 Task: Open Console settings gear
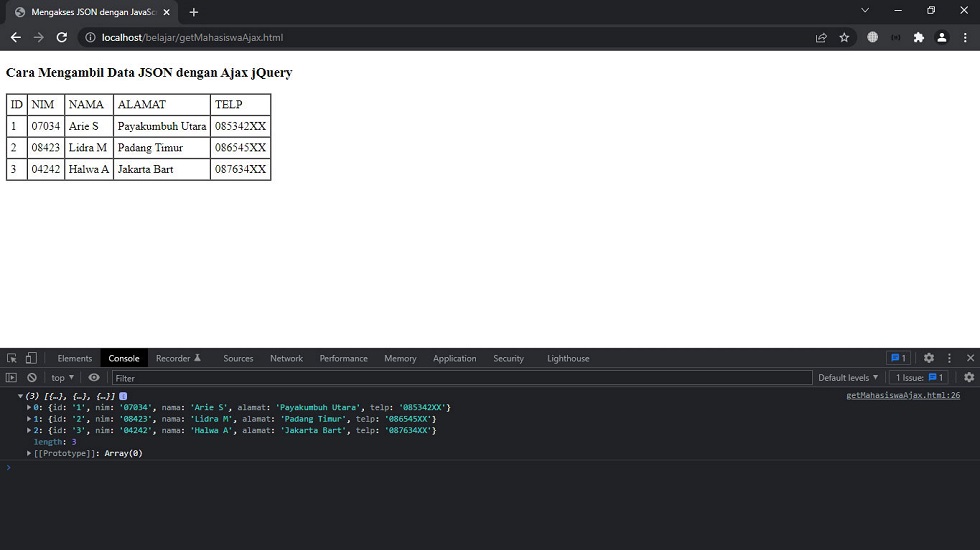(969, 378)
